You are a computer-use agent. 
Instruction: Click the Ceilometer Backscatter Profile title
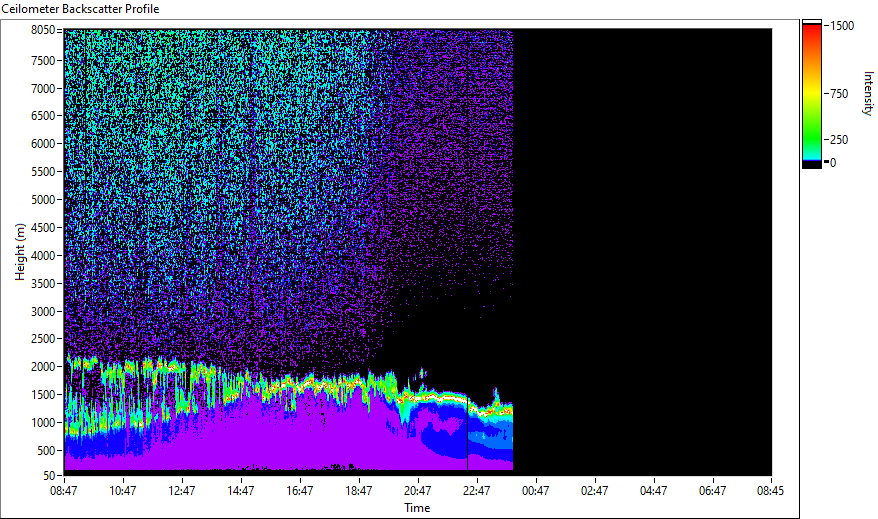click(80, 9)
